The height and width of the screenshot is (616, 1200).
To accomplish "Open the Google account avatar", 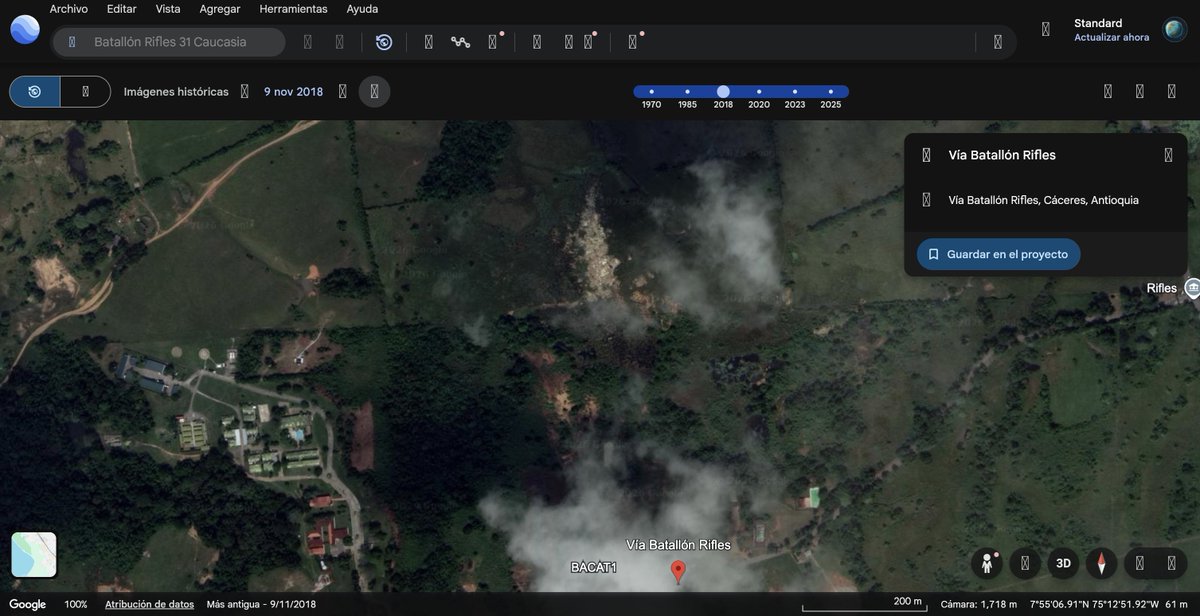I will point(1175,30).
